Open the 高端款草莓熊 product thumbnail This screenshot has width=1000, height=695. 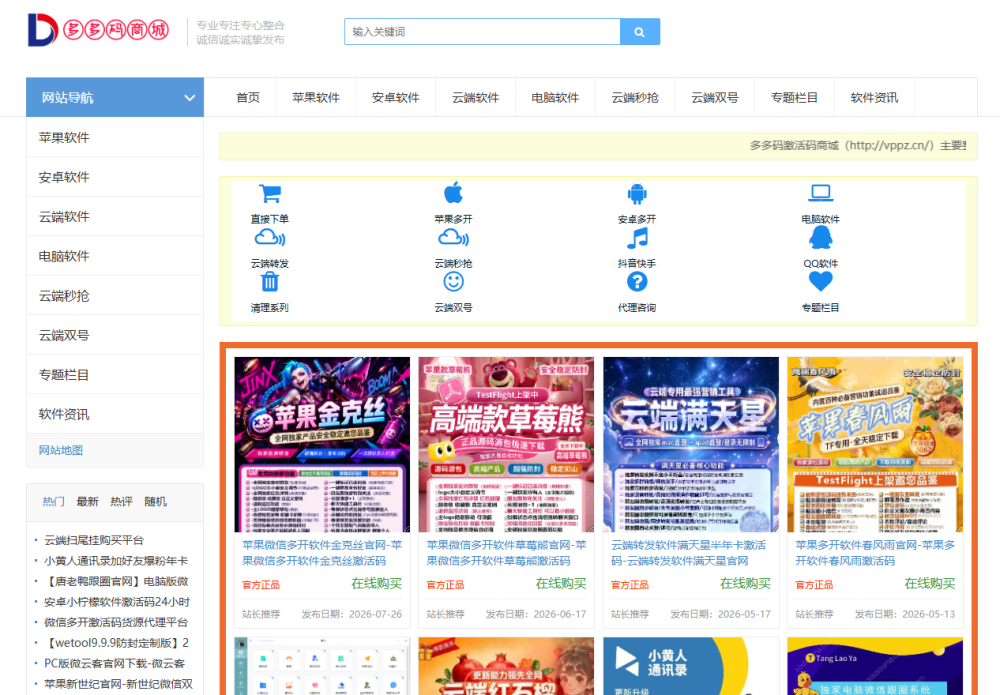pyautogui.click(x=506, y=444)
